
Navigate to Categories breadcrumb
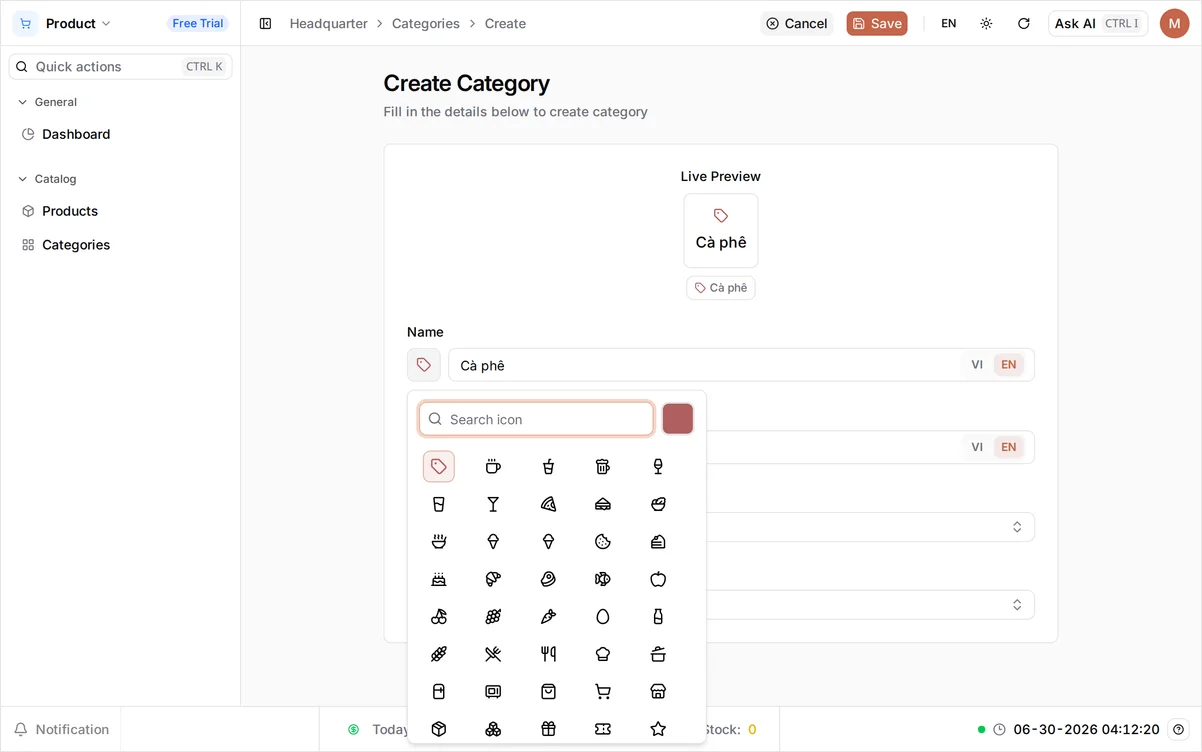[x=426, y=23]
